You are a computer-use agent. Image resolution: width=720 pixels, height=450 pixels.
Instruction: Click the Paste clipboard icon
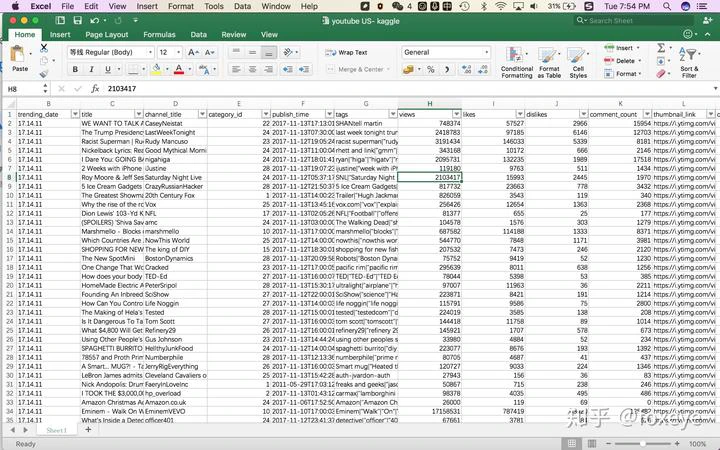click(18, 55)
